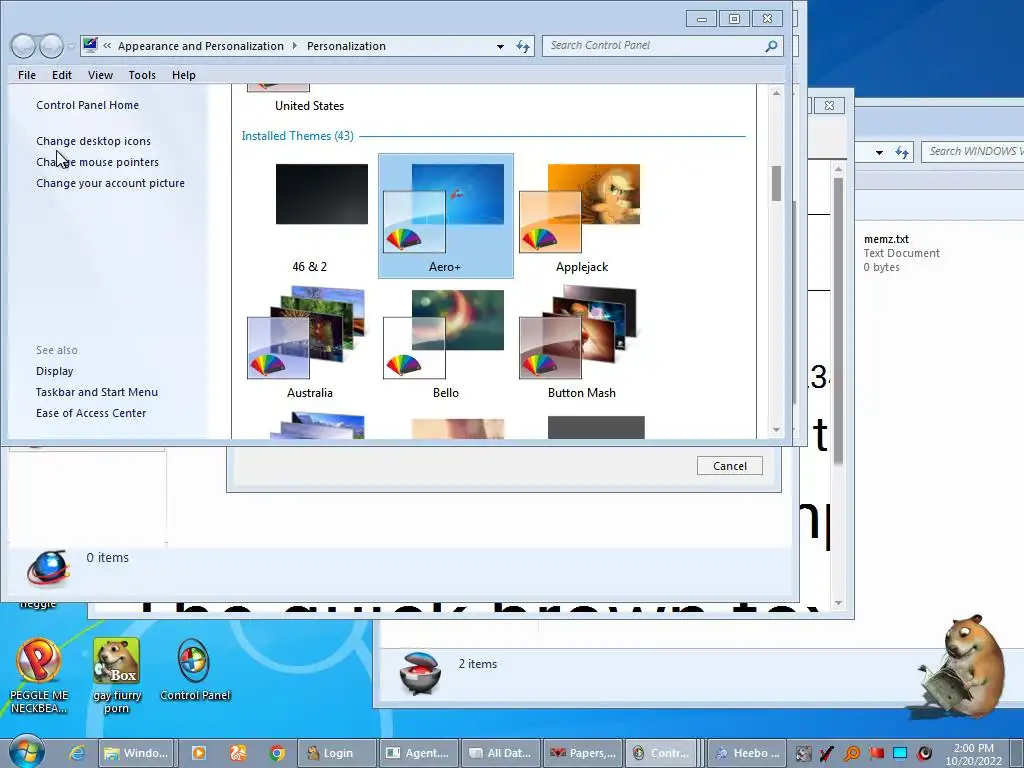Screen dimensions: 1024x768
Task: Open the Help menu
Action: (184, 75)
